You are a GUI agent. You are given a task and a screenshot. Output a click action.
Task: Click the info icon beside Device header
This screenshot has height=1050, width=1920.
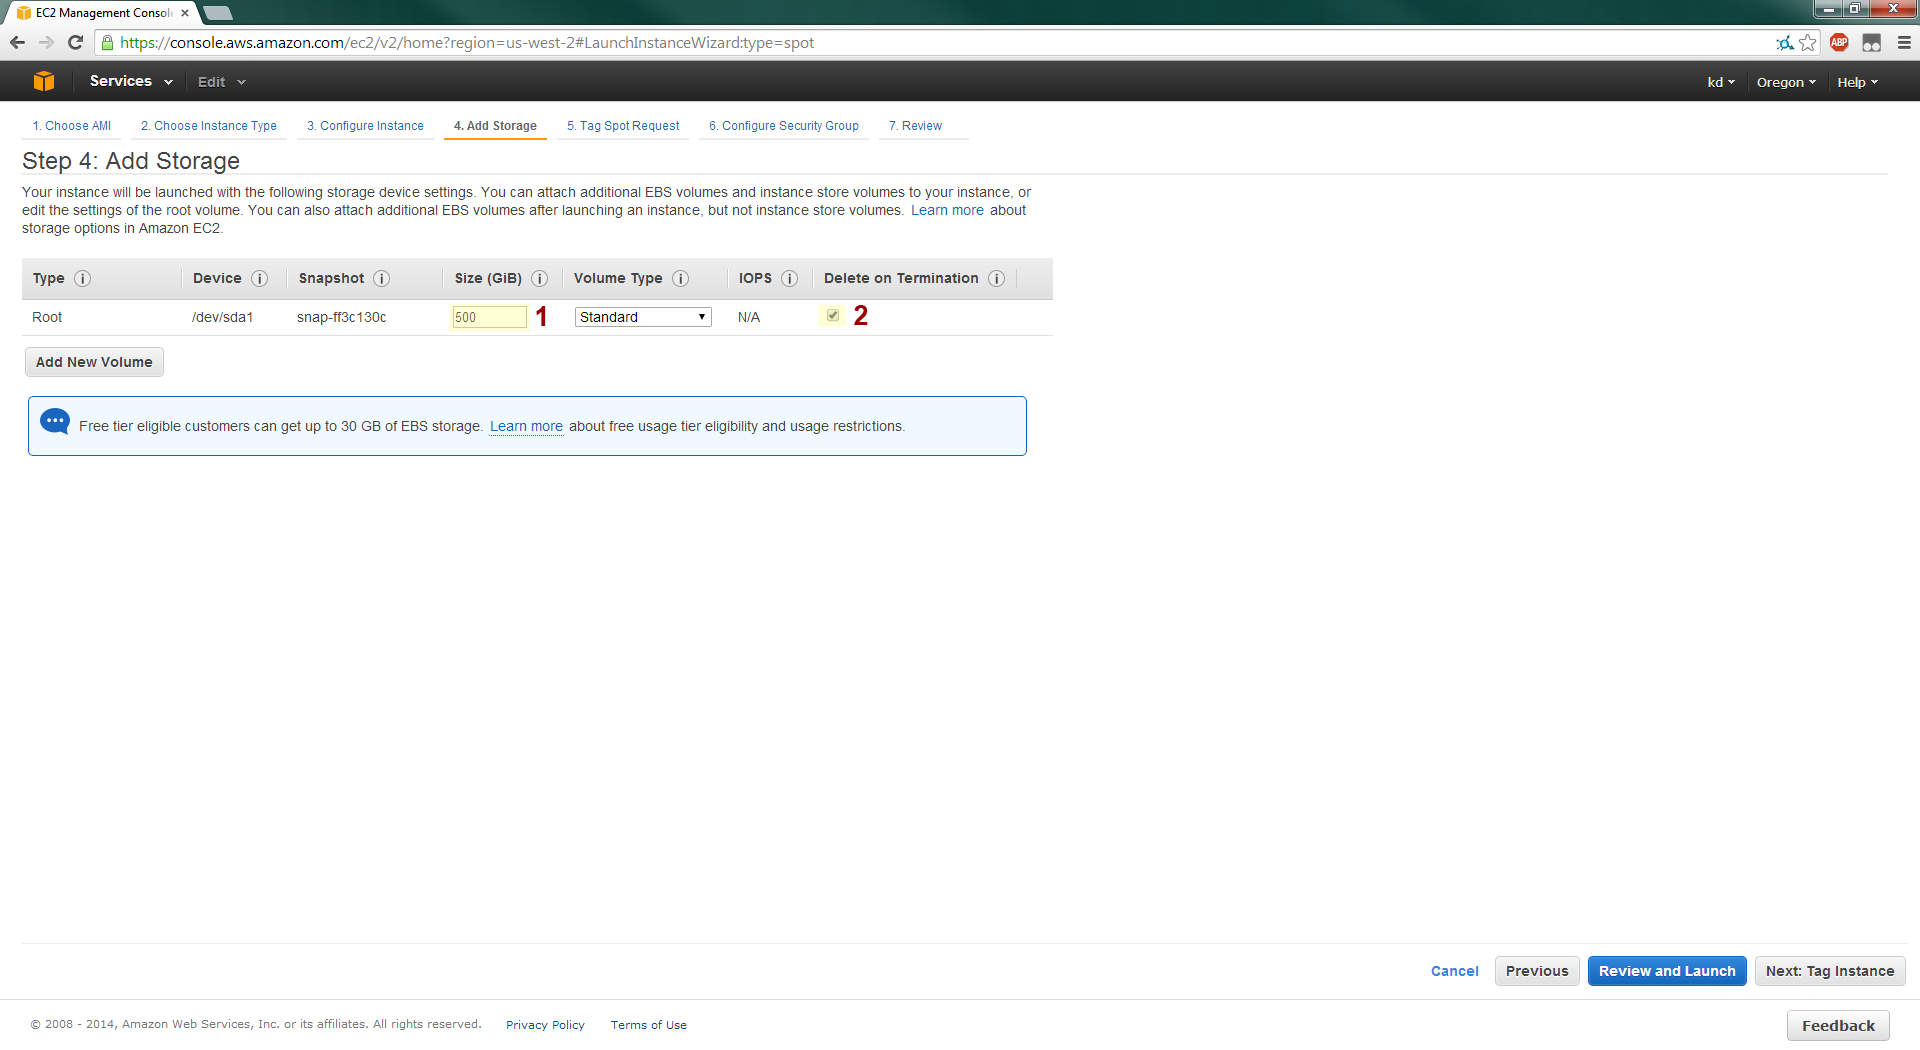tap(259, 279)
